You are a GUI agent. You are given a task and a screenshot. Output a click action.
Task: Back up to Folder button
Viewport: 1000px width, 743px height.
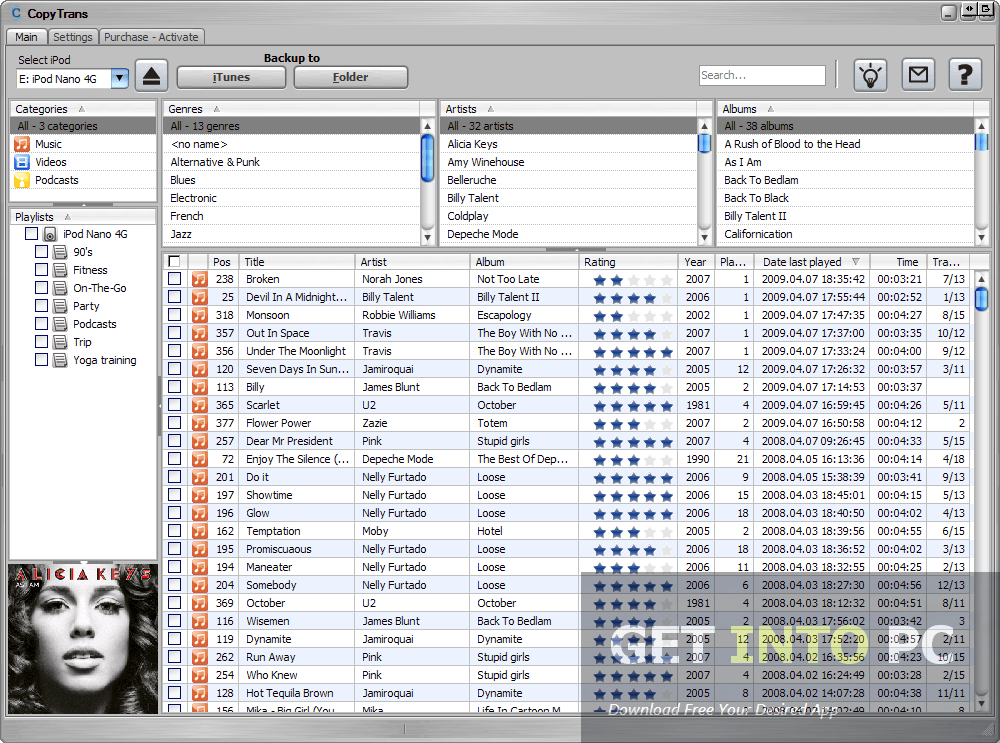(x=350, y=77)
